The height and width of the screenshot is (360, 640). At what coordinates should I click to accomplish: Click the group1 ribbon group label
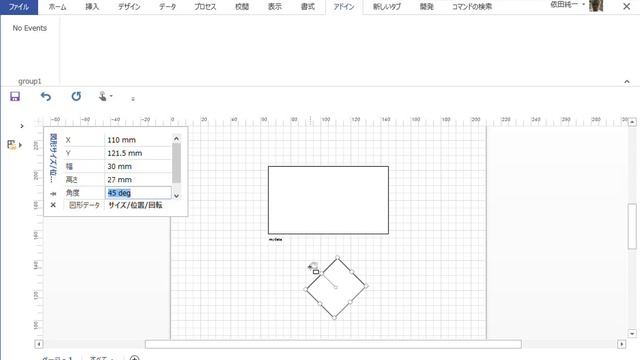pos(30,82)
